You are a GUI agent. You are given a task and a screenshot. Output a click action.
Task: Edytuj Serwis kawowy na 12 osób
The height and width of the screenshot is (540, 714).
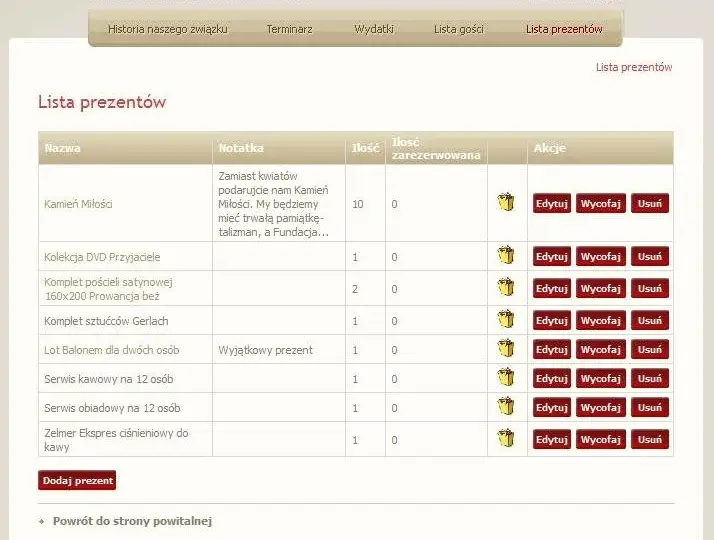pyautogui.click(x=551, y=379)
